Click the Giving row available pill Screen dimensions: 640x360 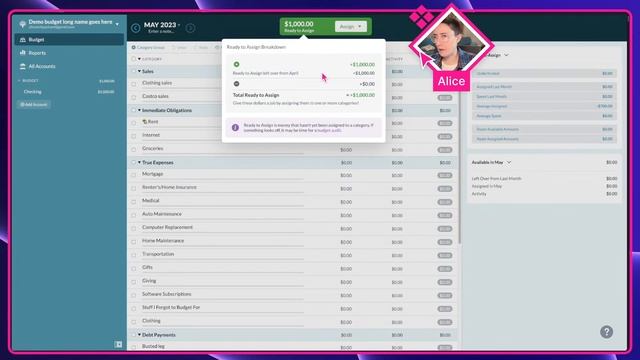click(x=444, y=282)
